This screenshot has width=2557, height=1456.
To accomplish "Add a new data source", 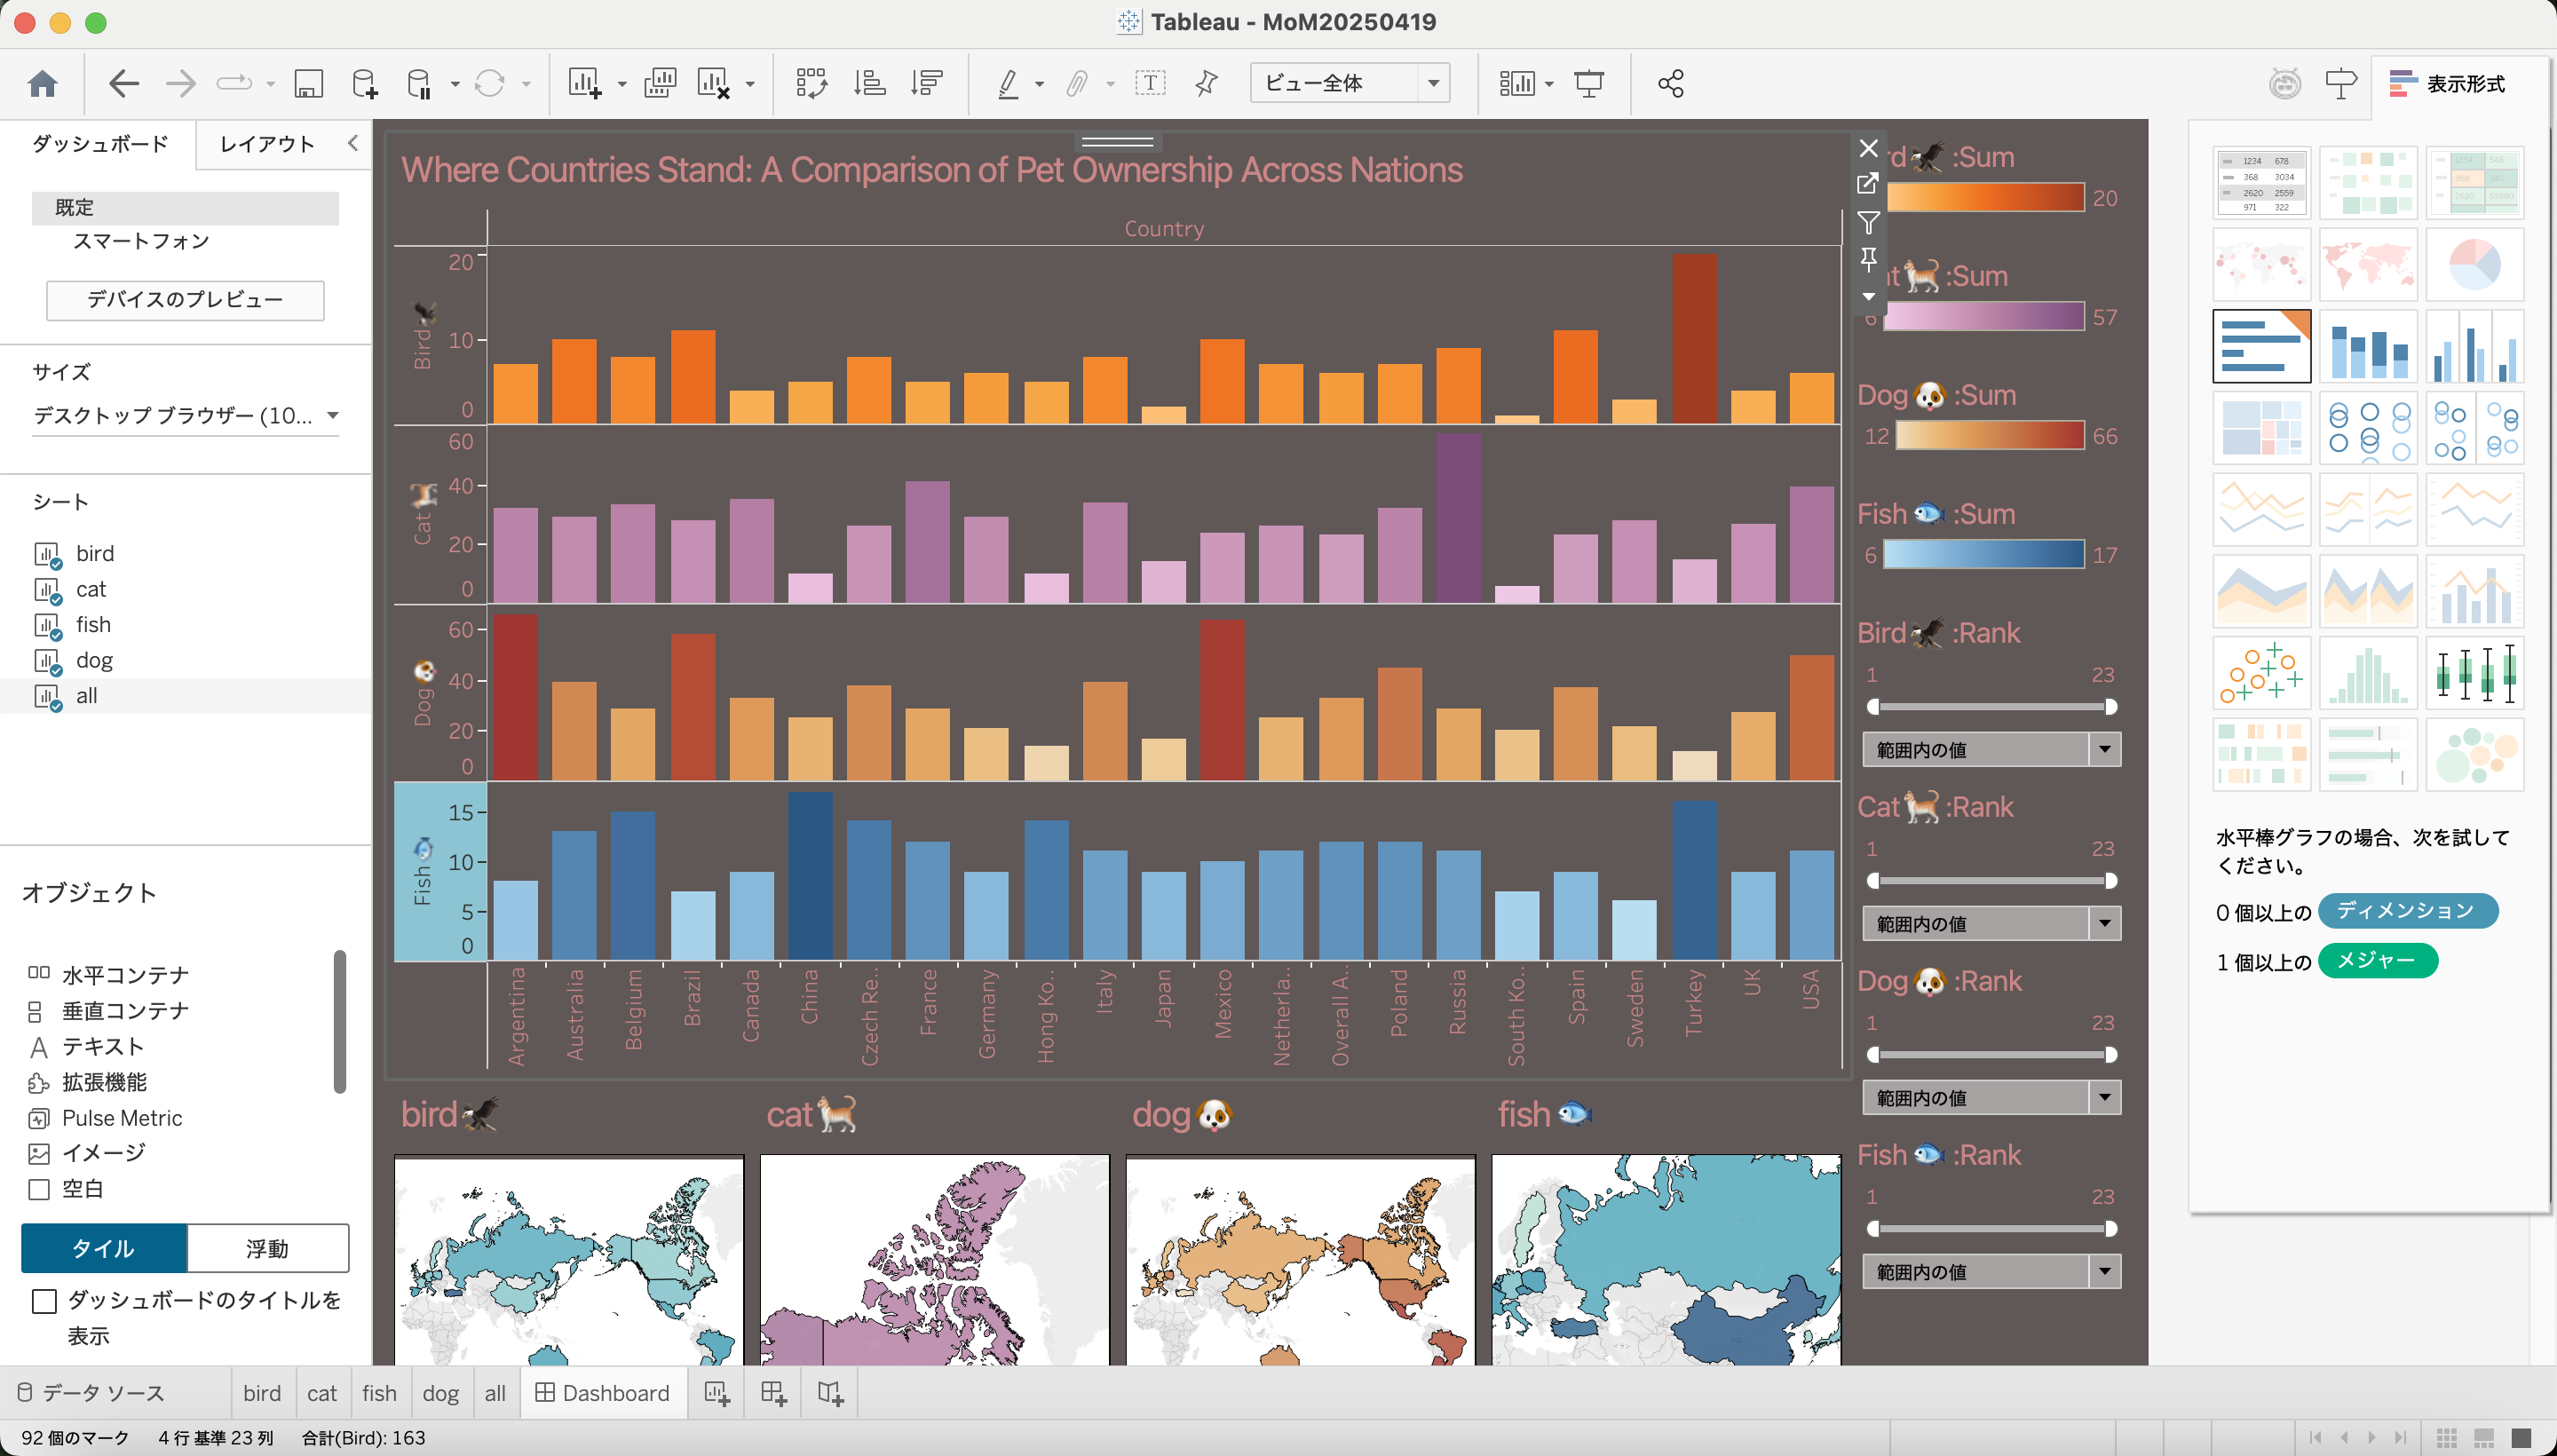I will click(365, 83).
